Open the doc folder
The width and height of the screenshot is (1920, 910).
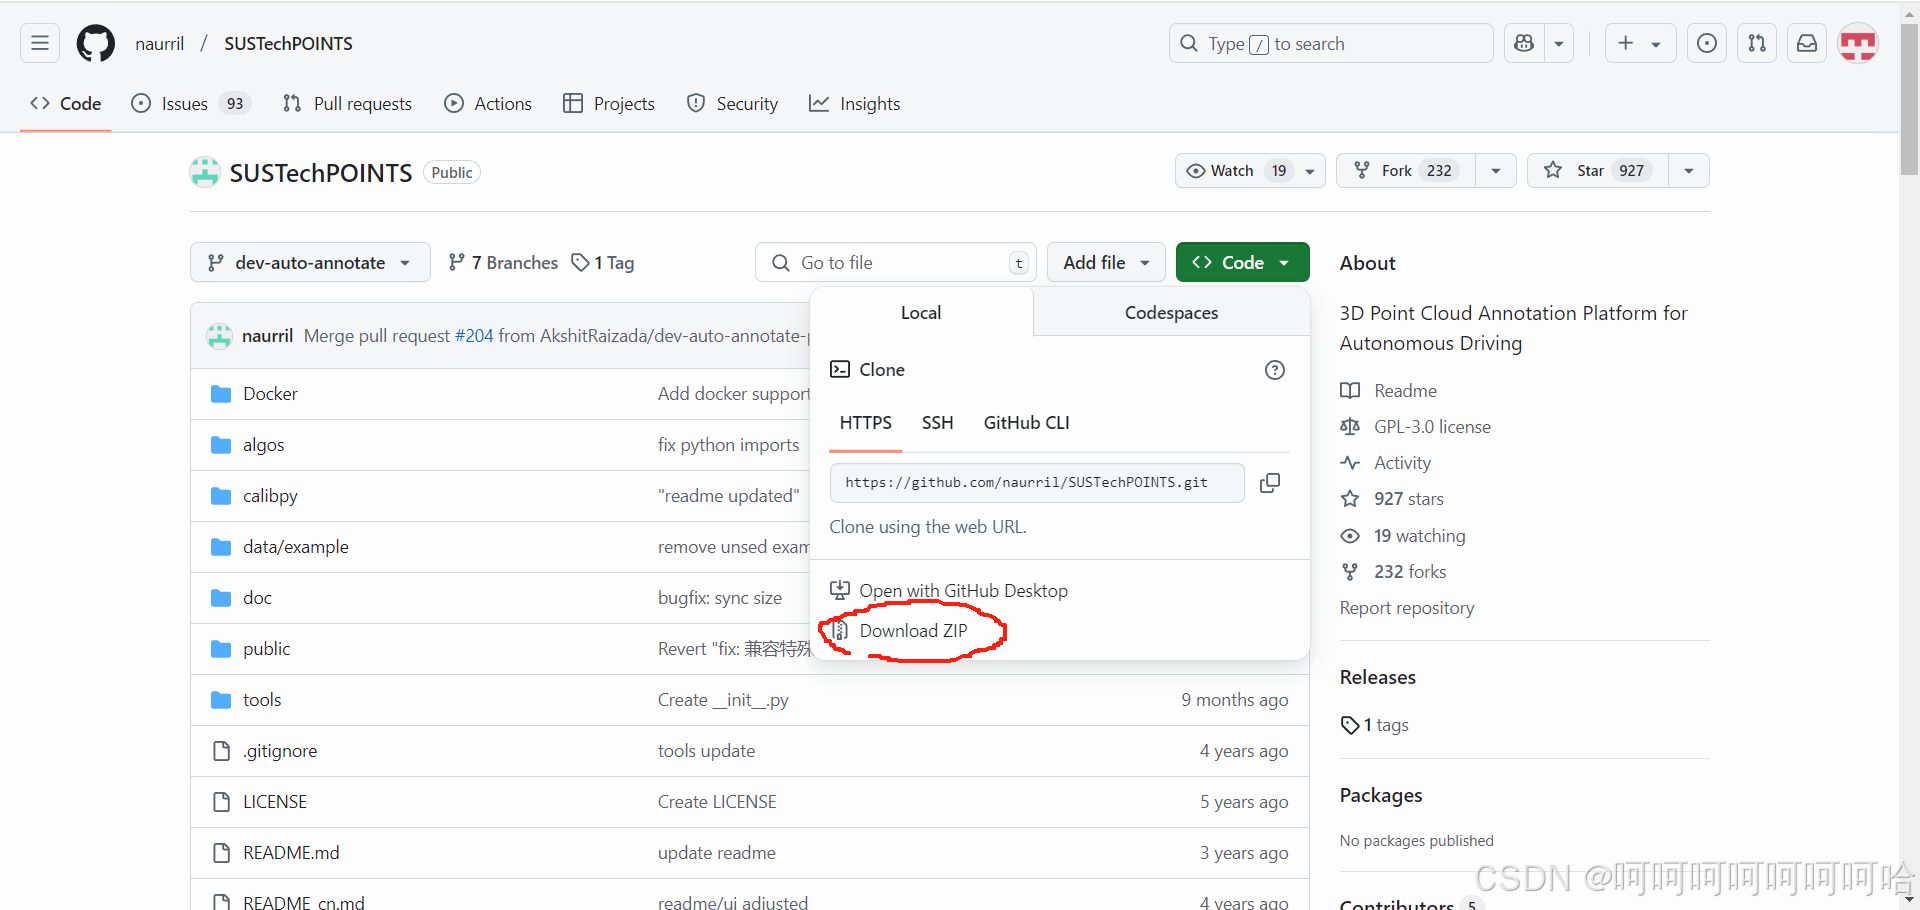[x=257, y=598]
